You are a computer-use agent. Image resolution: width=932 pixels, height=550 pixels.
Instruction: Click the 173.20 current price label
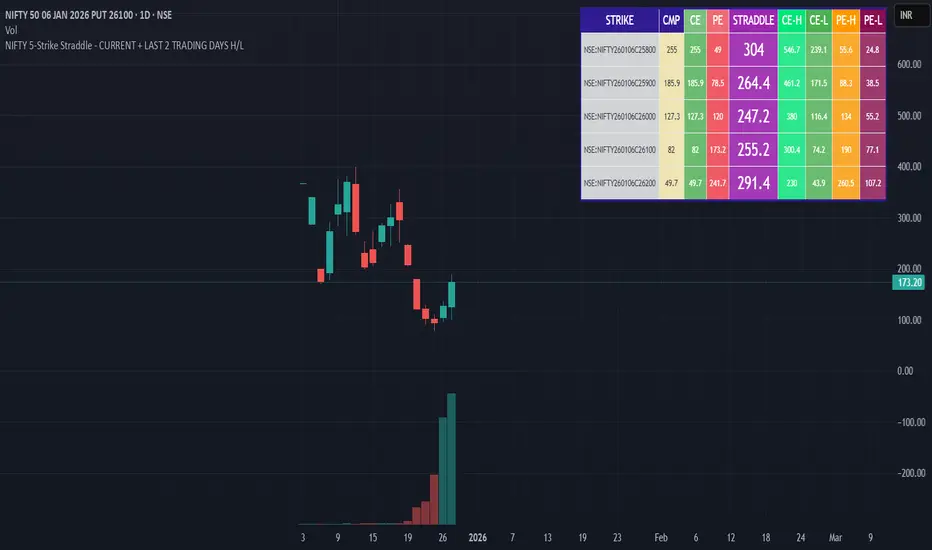(909, 282)
